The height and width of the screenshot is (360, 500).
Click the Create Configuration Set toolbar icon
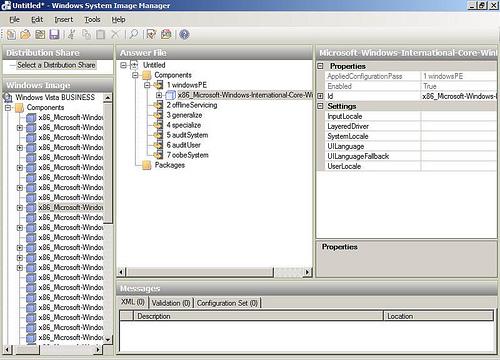166,34
